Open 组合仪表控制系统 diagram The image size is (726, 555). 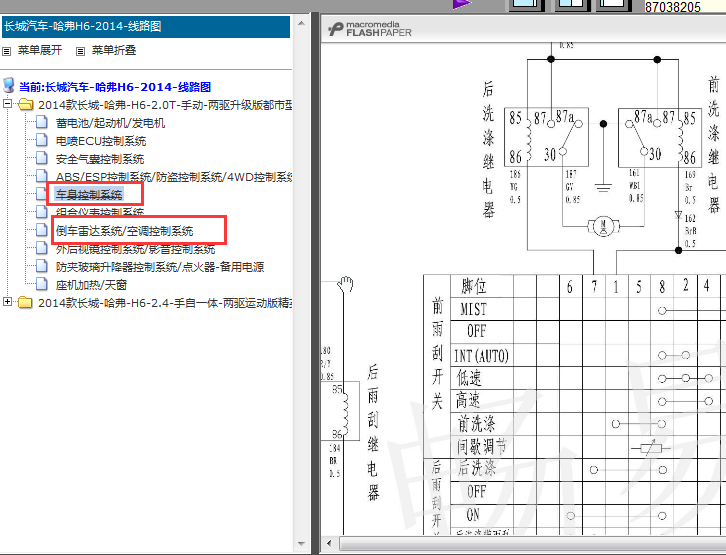100,212
